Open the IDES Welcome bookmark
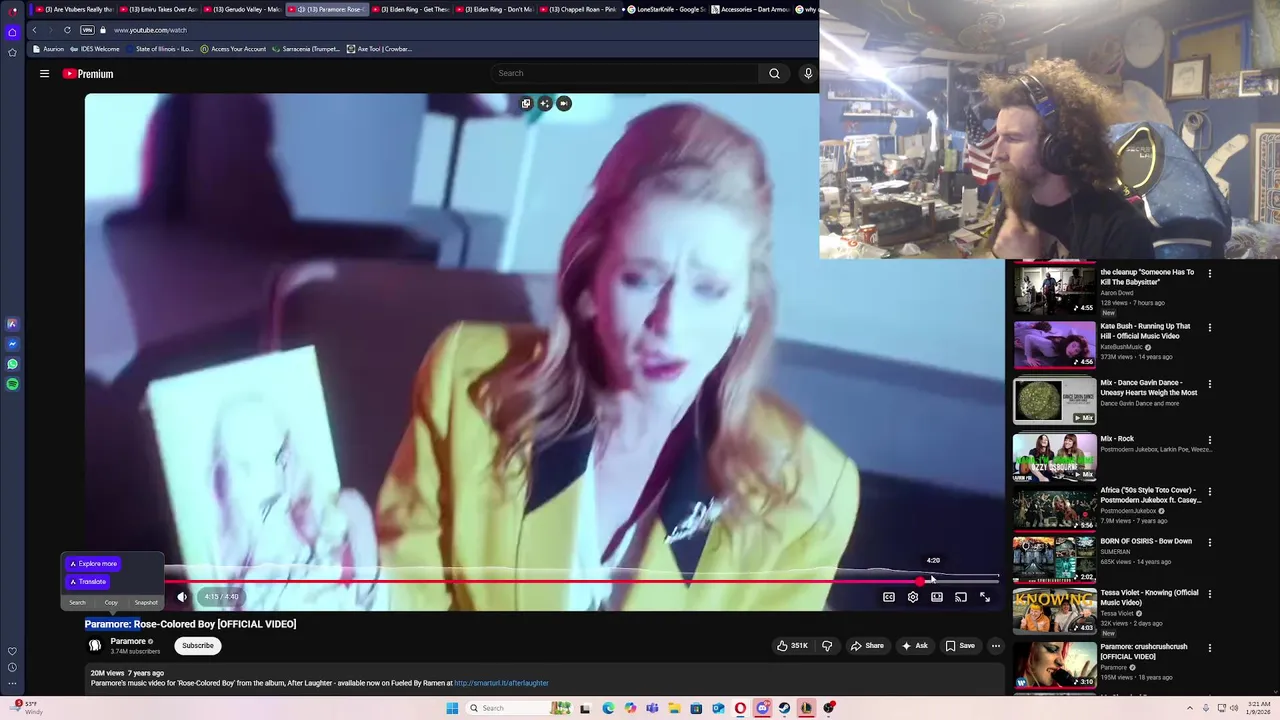The image size is (1280, 720). pos(95,49)
